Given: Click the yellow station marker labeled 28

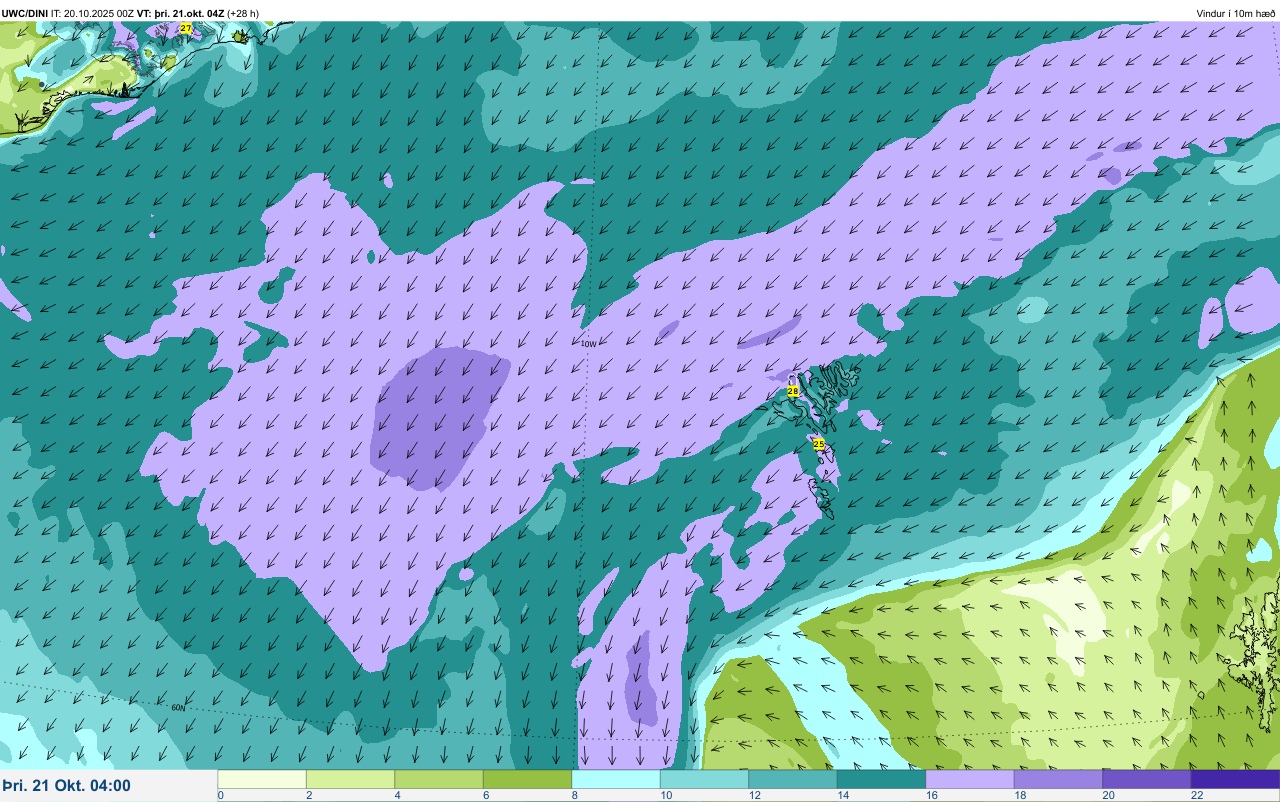Looking at the screenshot, I should [x=793, y=391].
